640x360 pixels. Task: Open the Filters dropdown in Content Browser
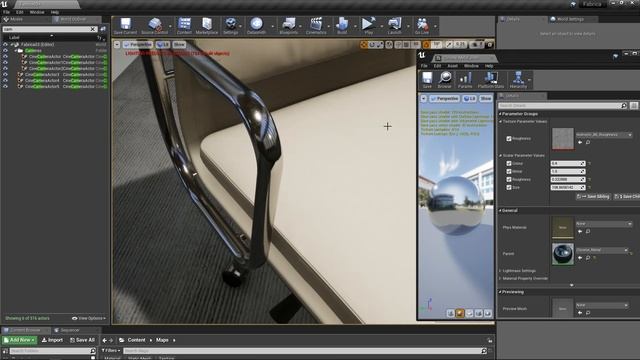[111, 351]
